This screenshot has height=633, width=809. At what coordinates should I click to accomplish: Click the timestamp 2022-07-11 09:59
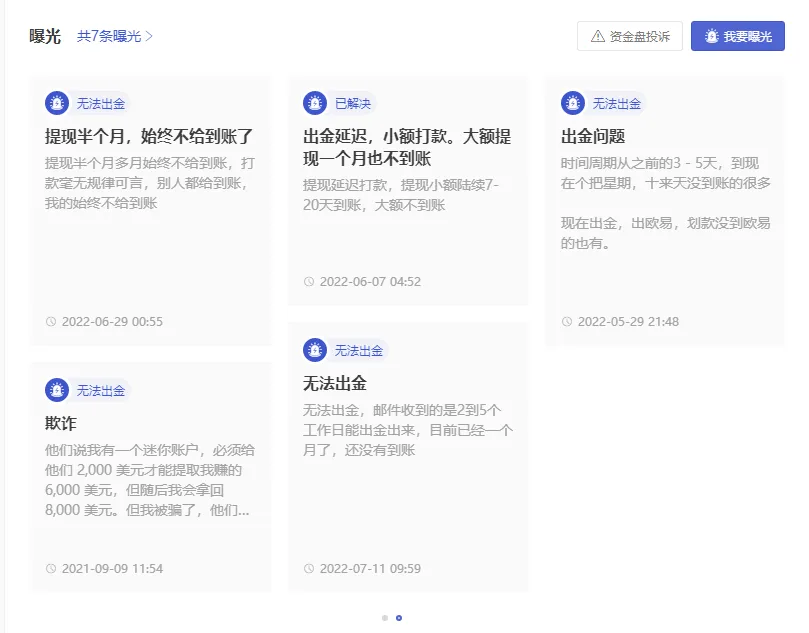point(370,569)
